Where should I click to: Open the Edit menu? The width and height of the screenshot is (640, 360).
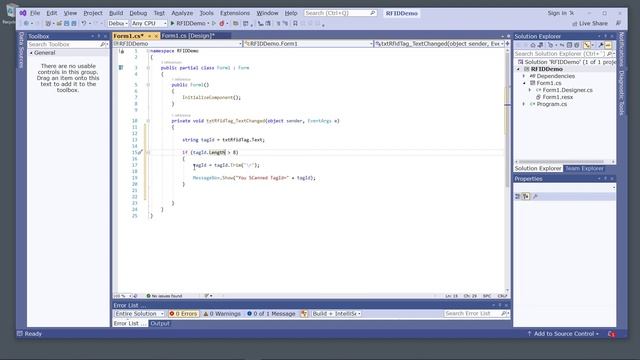[x=51, y=13]
